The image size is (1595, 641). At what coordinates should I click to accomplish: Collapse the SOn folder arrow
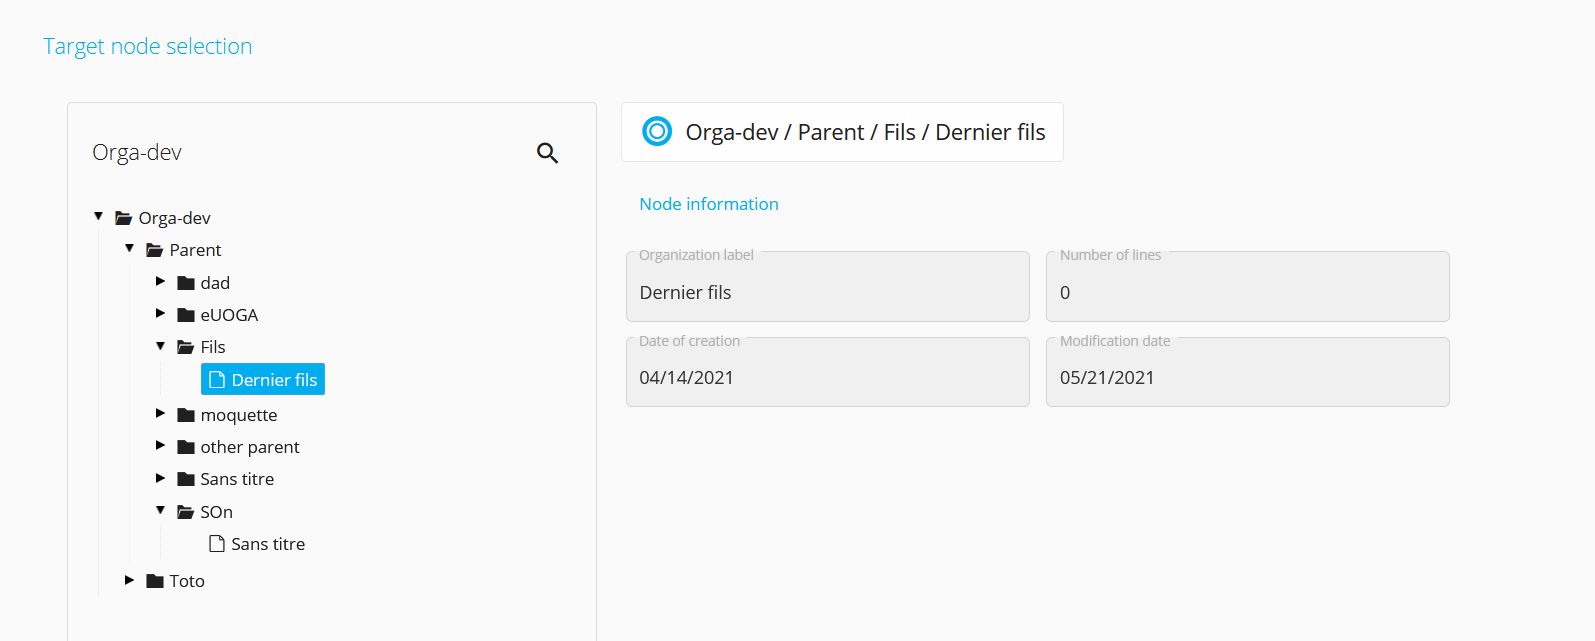coord(160,510)
